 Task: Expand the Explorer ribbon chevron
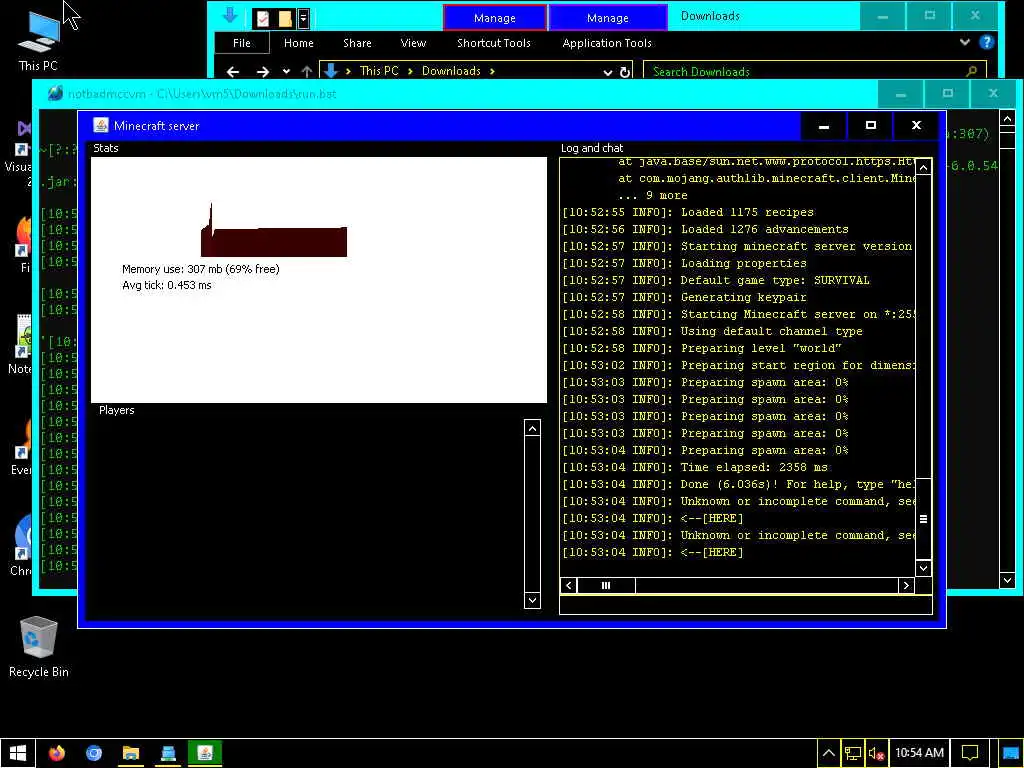(964, 42)
